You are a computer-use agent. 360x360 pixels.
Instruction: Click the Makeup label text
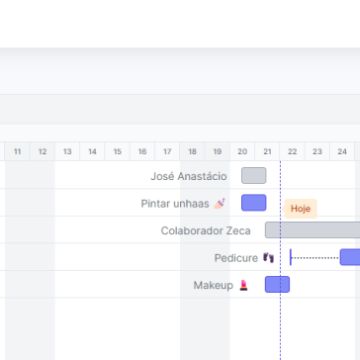[213, 285]
